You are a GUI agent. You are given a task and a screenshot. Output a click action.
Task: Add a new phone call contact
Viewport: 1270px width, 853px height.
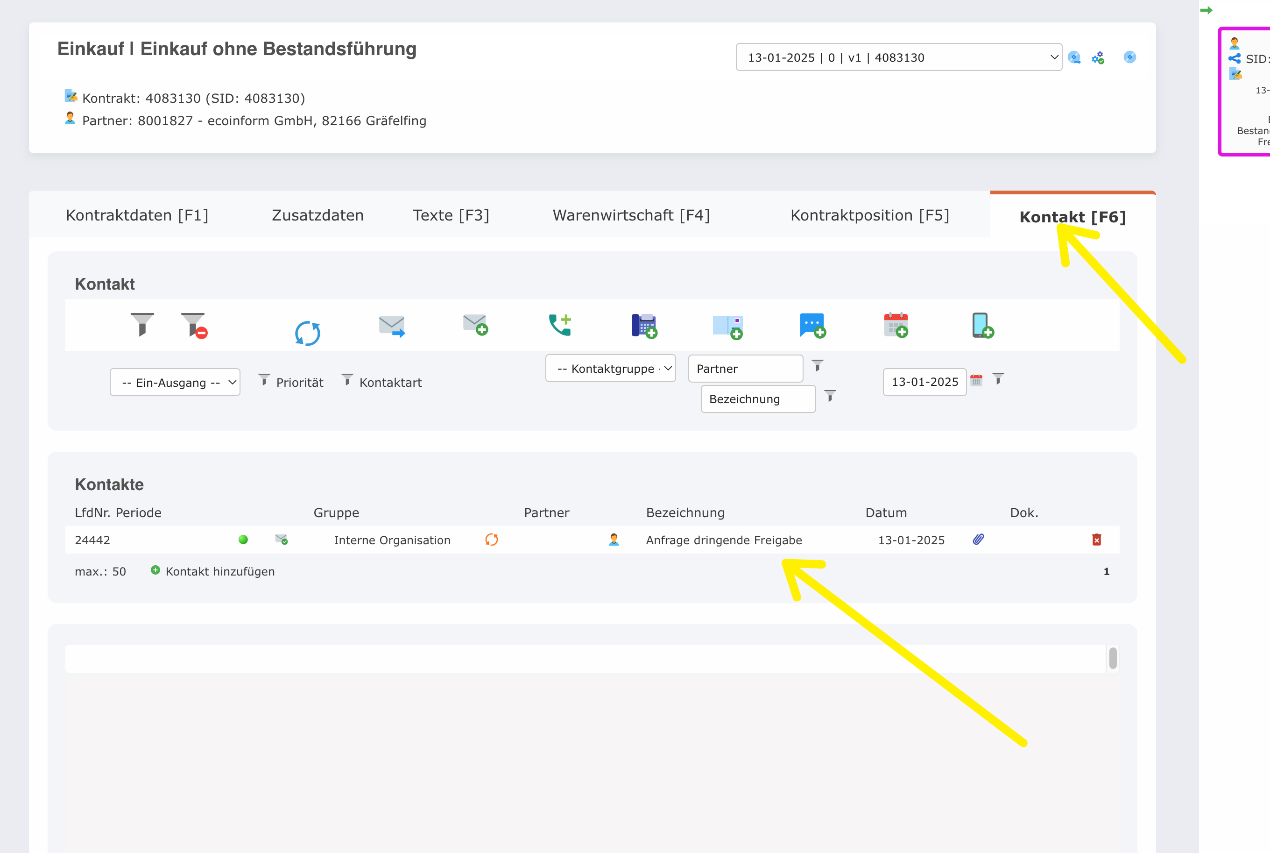tap(560, 325)
